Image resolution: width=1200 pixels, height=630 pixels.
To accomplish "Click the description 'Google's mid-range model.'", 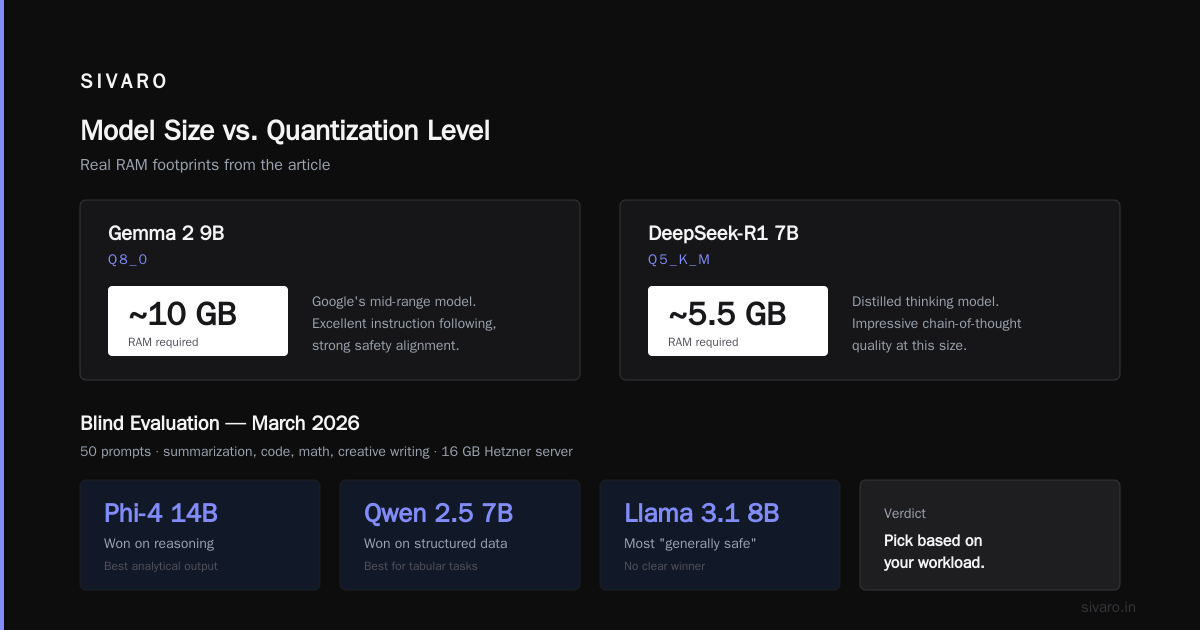I will 394,301.
